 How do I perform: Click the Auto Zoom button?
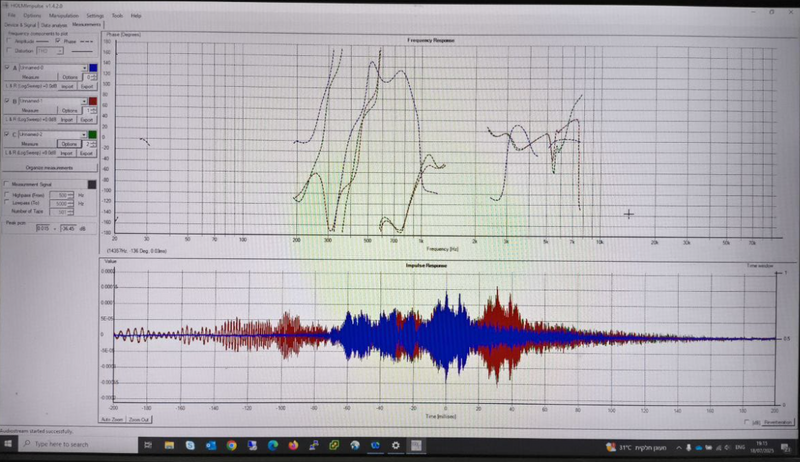pos(112,419)
